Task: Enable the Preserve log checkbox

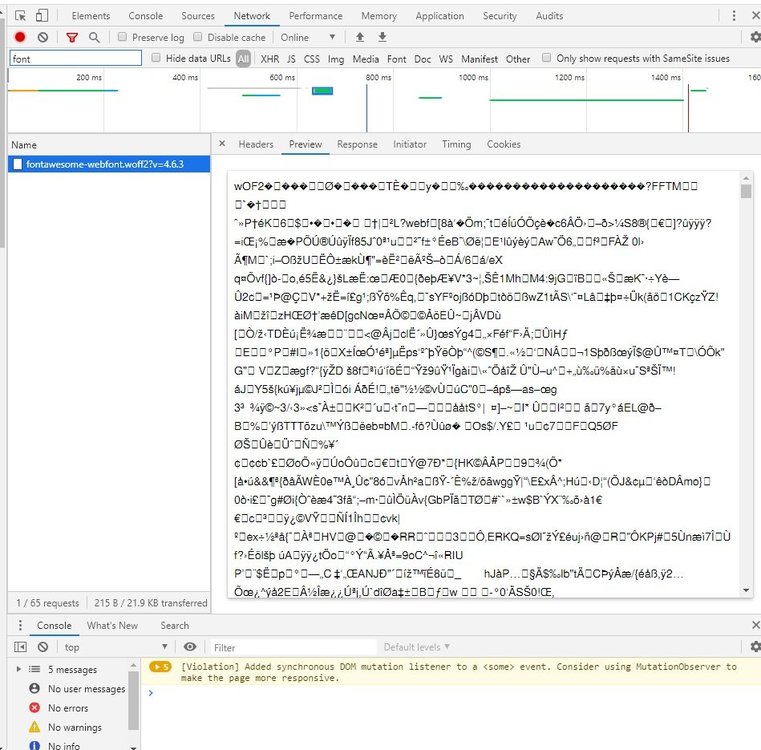Action: 122,37
